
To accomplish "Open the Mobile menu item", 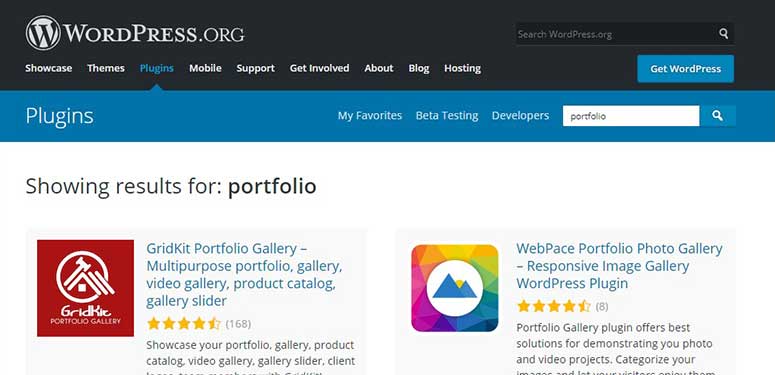I will point(205,68).
